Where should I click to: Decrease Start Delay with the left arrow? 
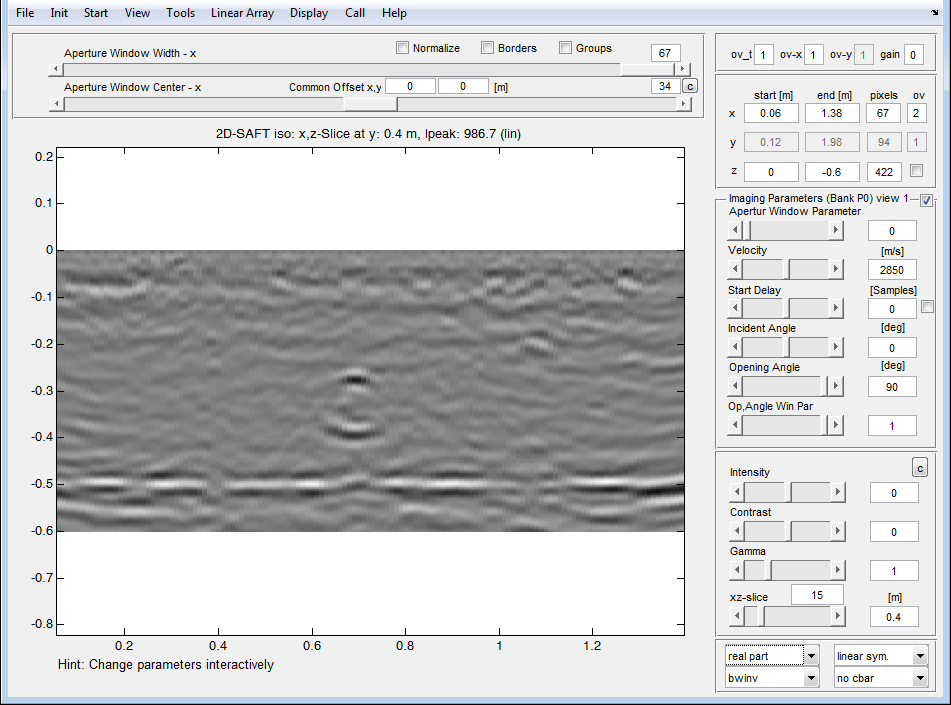tap(735, 308)
